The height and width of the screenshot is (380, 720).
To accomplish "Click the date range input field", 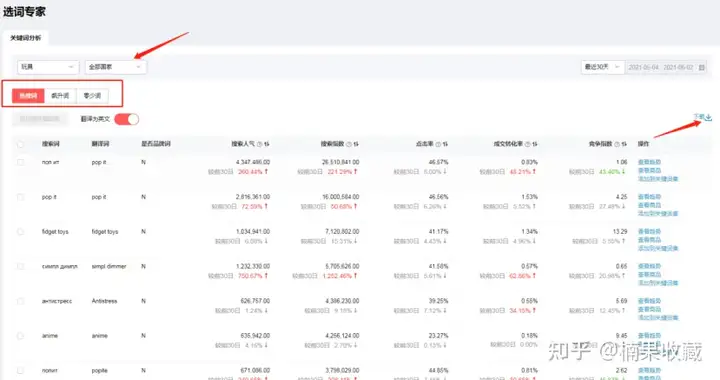I will pyautogui.click(x=660, y=67).
